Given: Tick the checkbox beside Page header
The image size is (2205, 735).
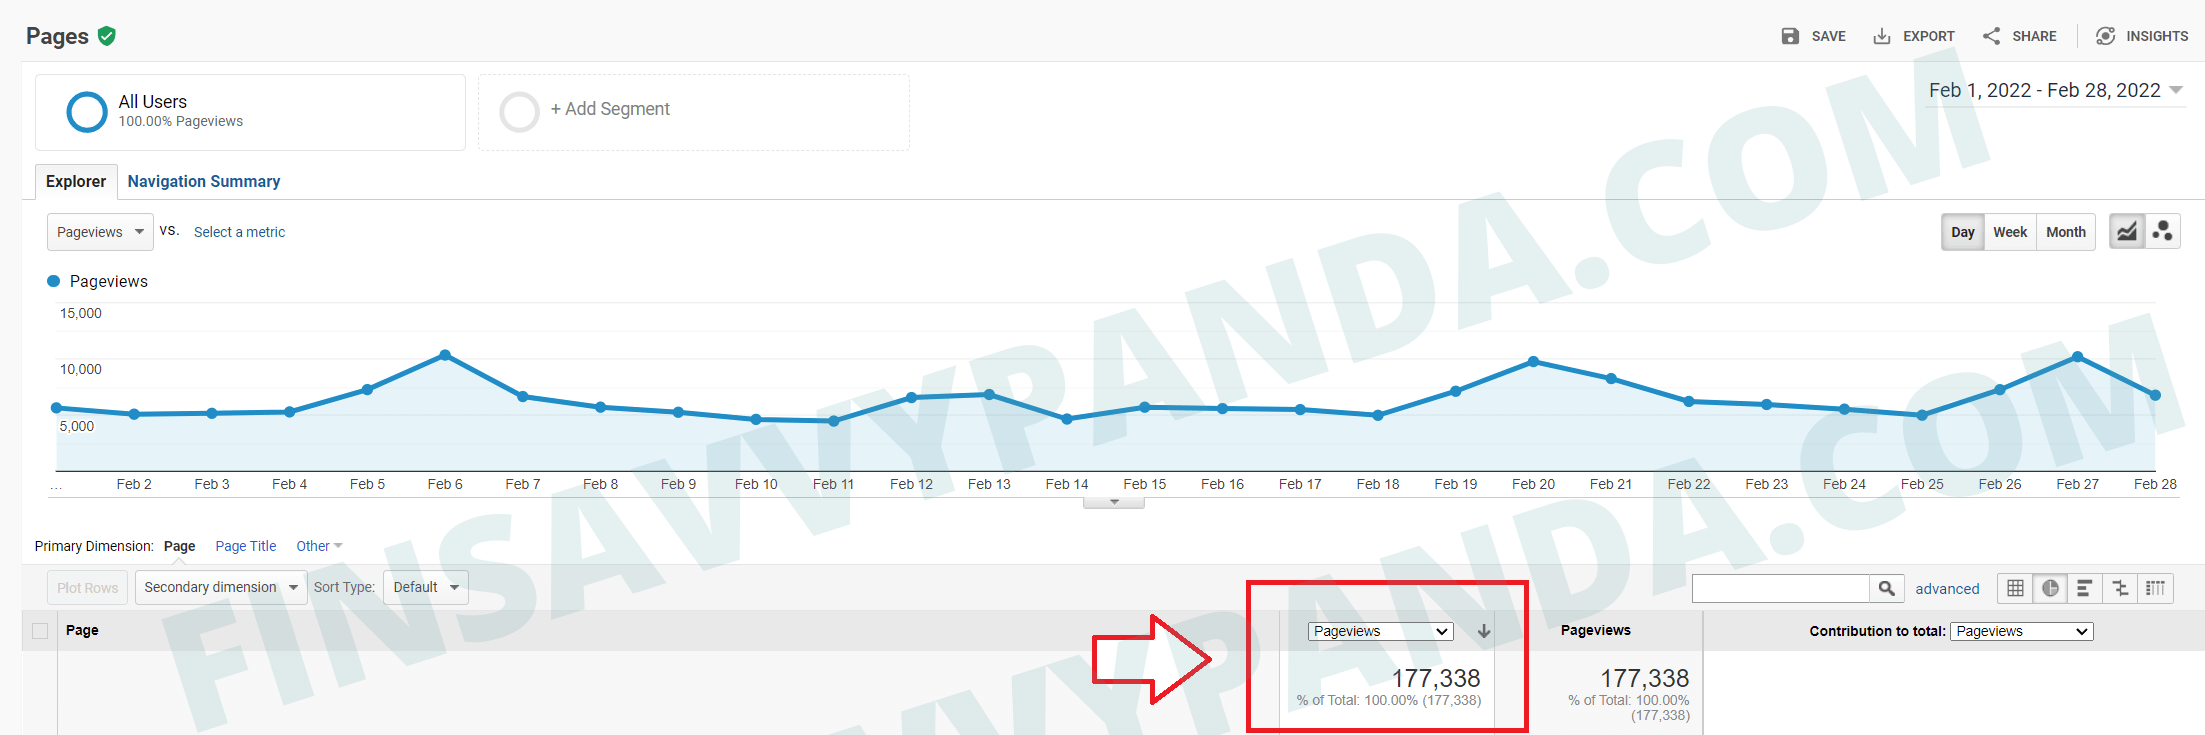Looking at the screenshot, I should 40,631.
